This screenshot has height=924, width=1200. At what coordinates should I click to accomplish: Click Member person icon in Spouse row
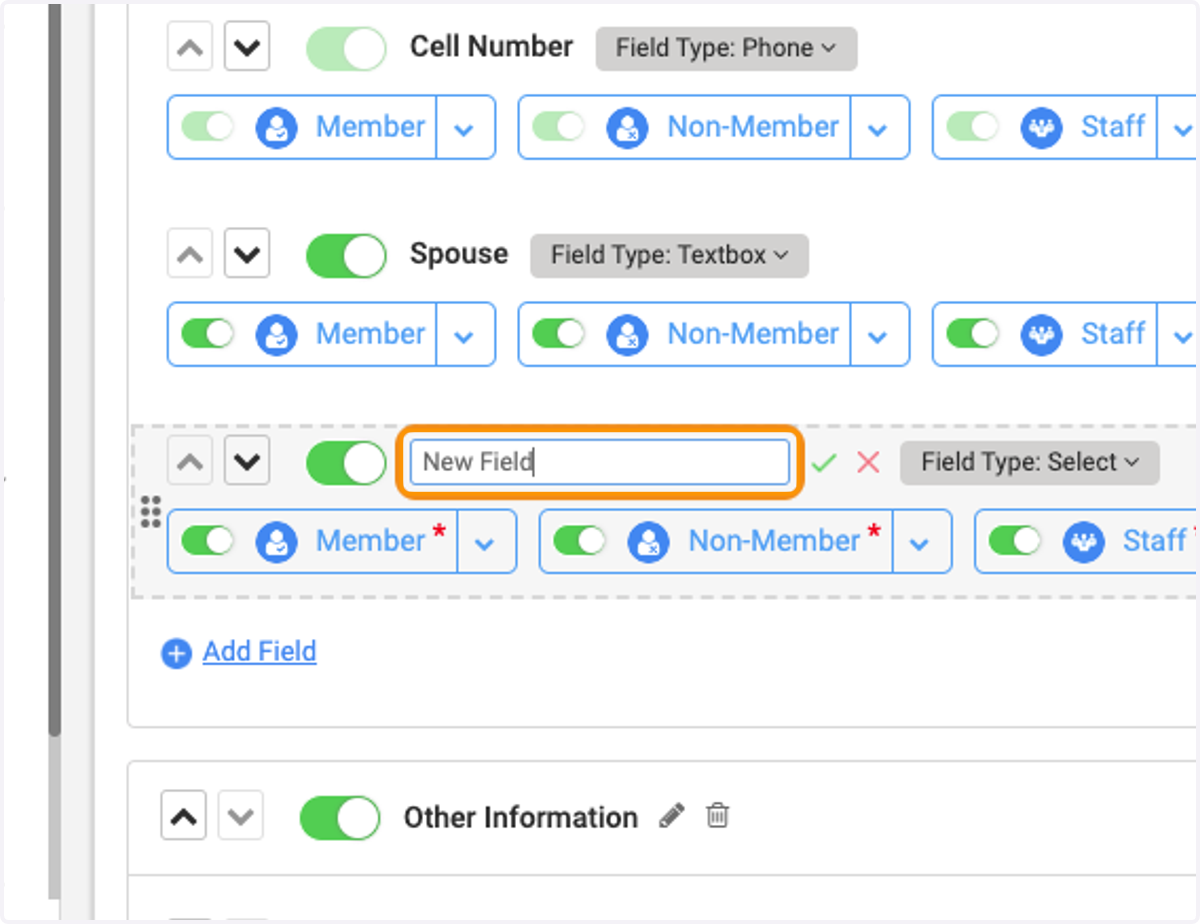click(276, 335)
